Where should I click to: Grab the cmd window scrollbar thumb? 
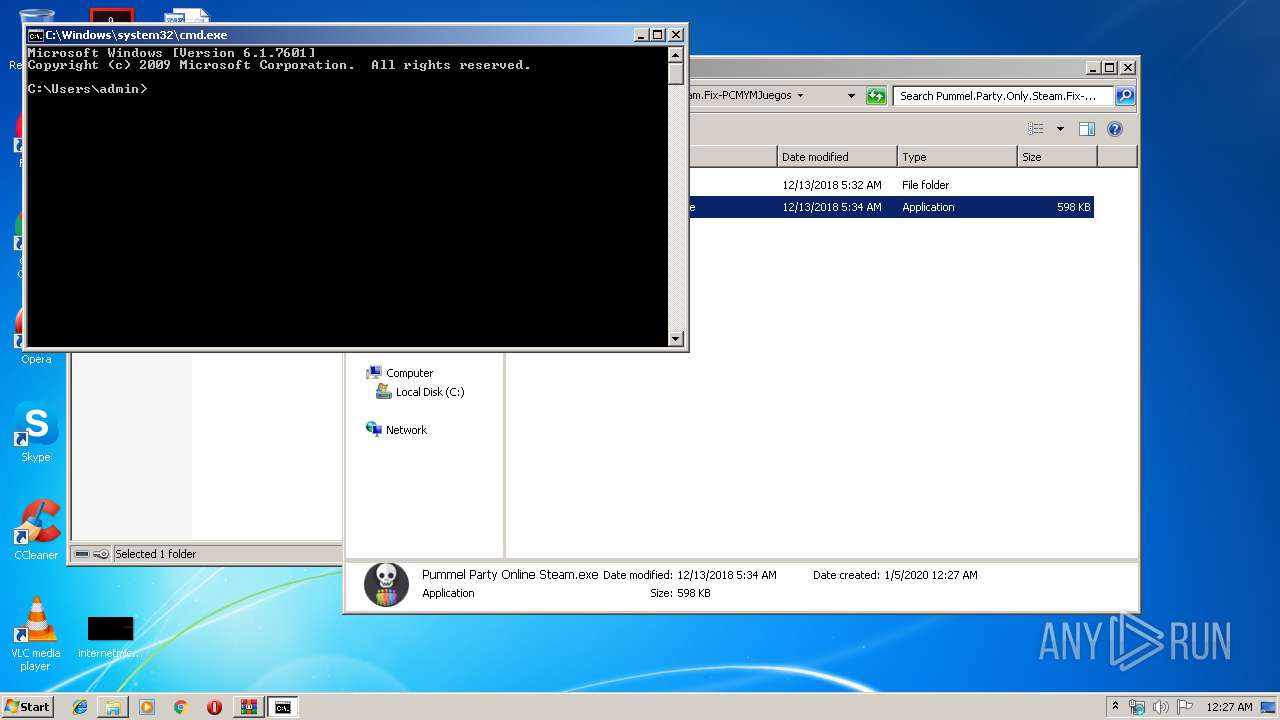click(676, 74)
